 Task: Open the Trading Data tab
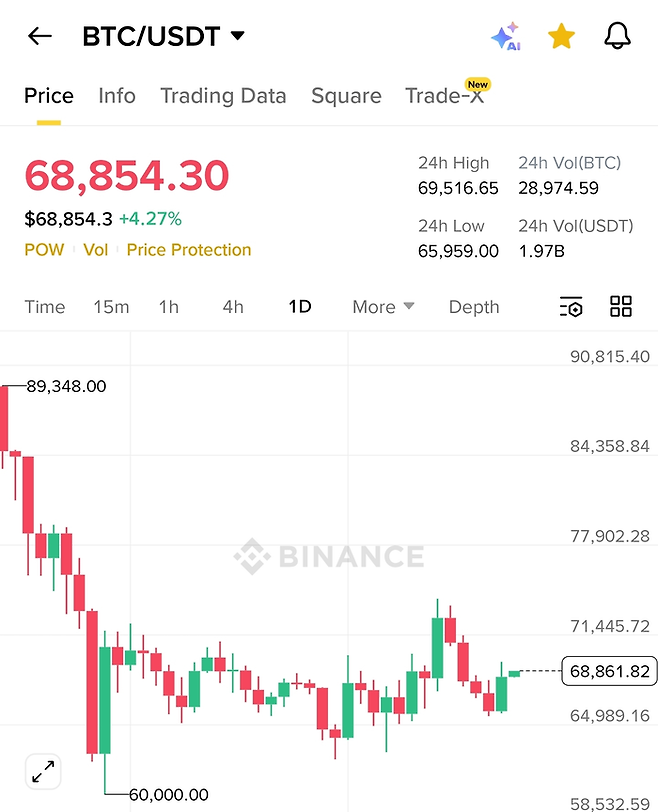click(x=223, y=96)
